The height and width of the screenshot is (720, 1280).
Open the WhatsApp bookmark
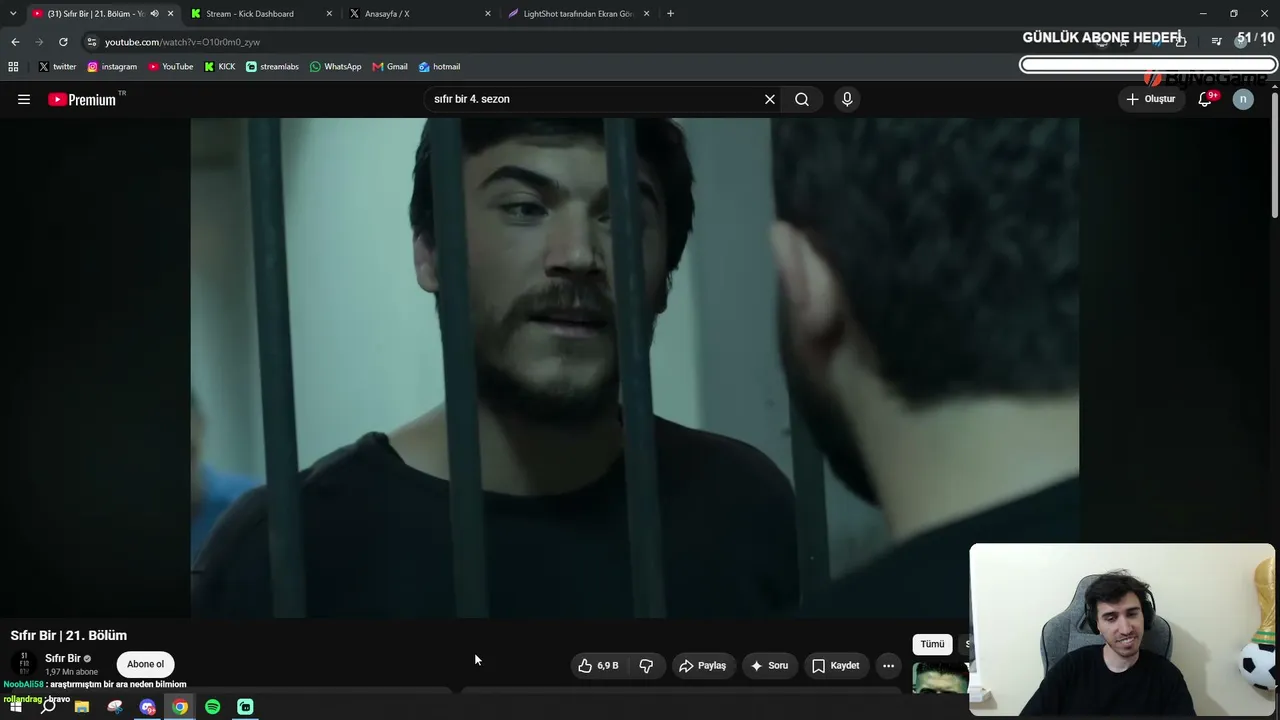pyautogui.click(x=335, y=67)
